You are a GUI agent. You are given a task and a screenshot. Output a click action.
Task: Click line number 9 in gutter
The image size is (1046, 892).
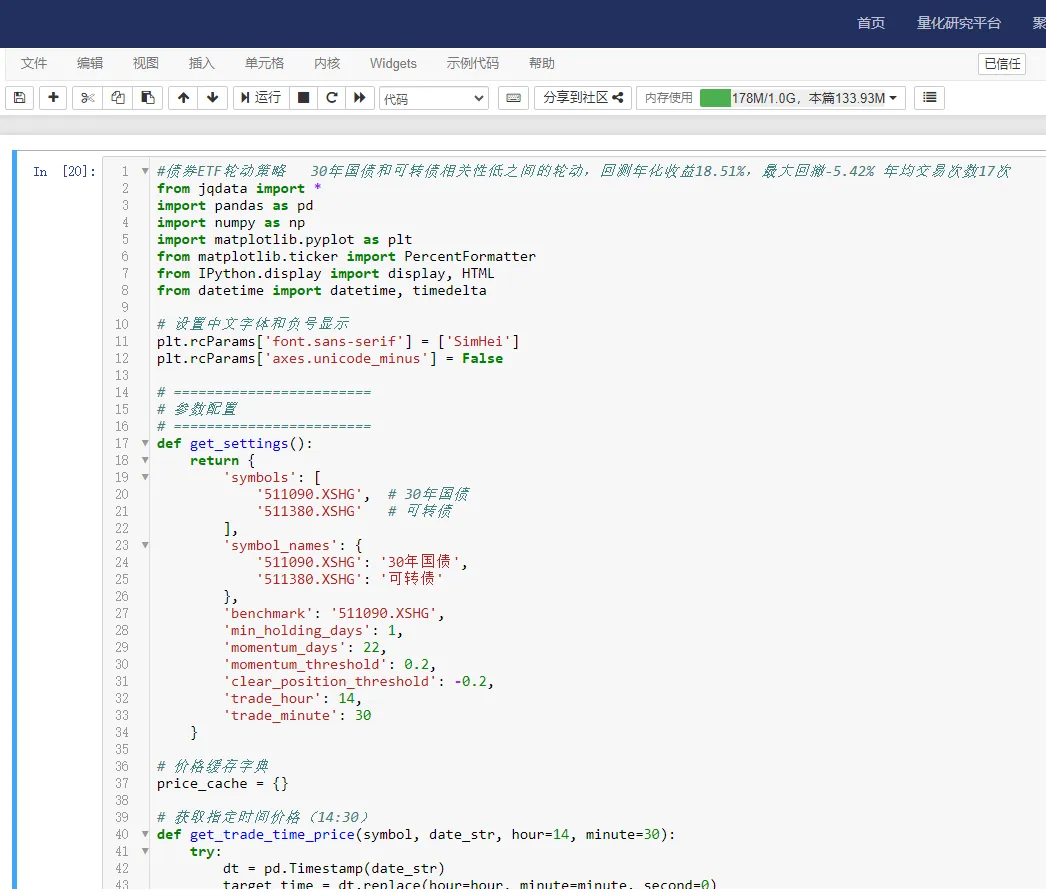click(x=125, y=307)
